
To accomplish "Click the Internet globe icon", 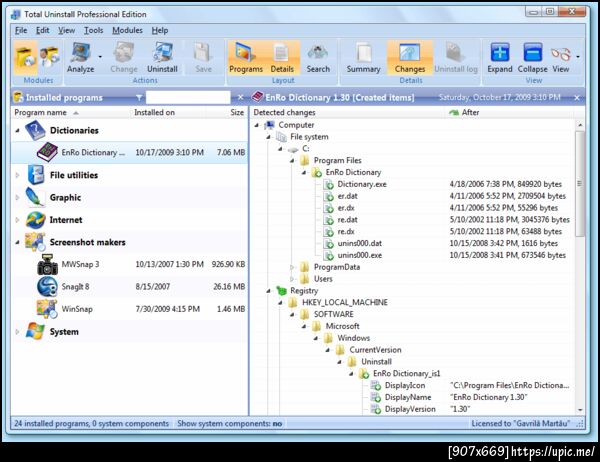I will [36, 220].
